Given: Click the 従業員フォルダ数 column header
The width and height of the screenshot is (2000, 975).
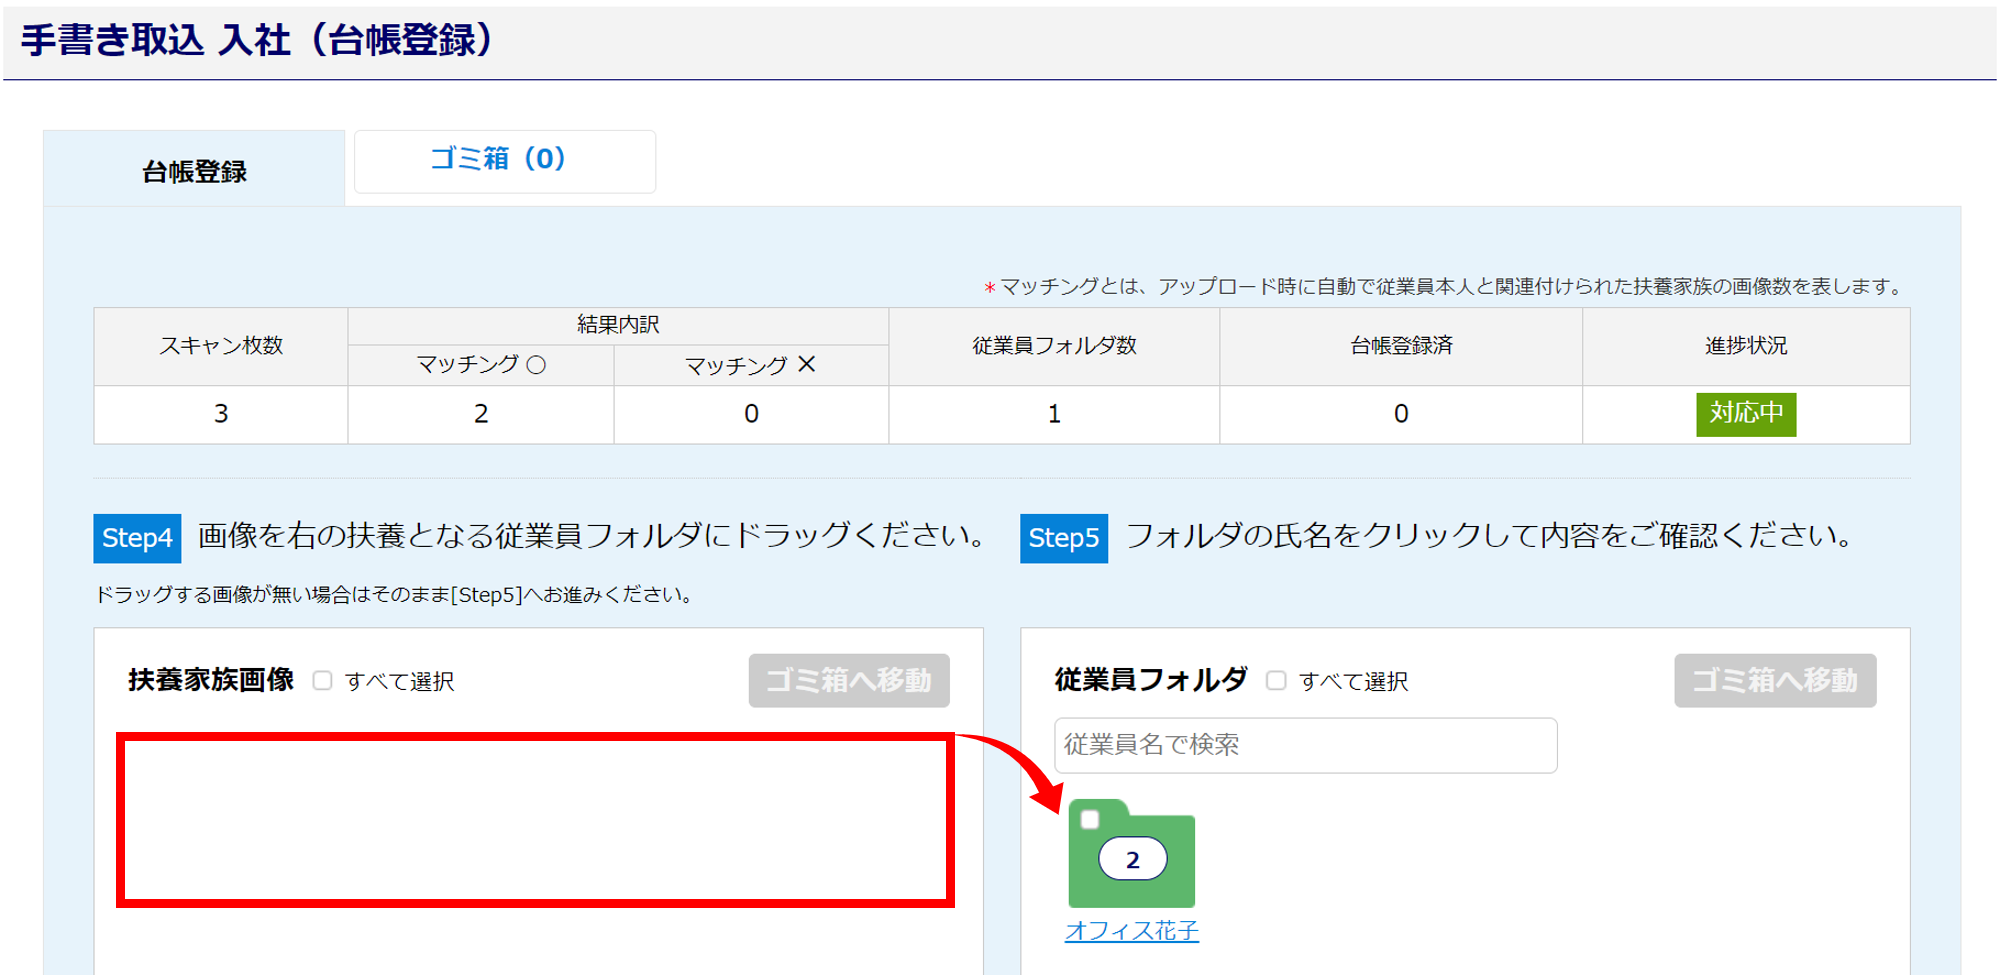Looking at the screenshot, I should [1054, 346].
